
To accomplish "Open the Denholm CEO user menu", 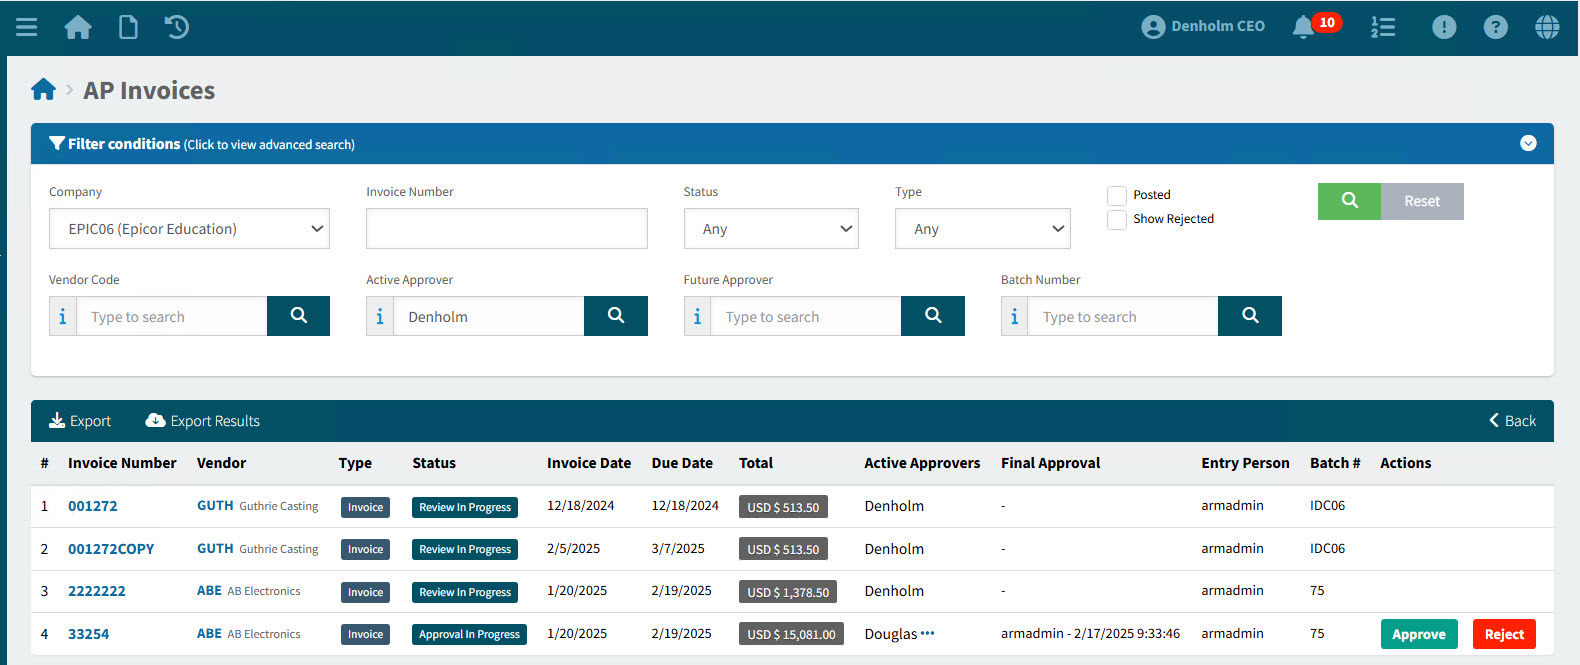I will (x=1203, y=27).
